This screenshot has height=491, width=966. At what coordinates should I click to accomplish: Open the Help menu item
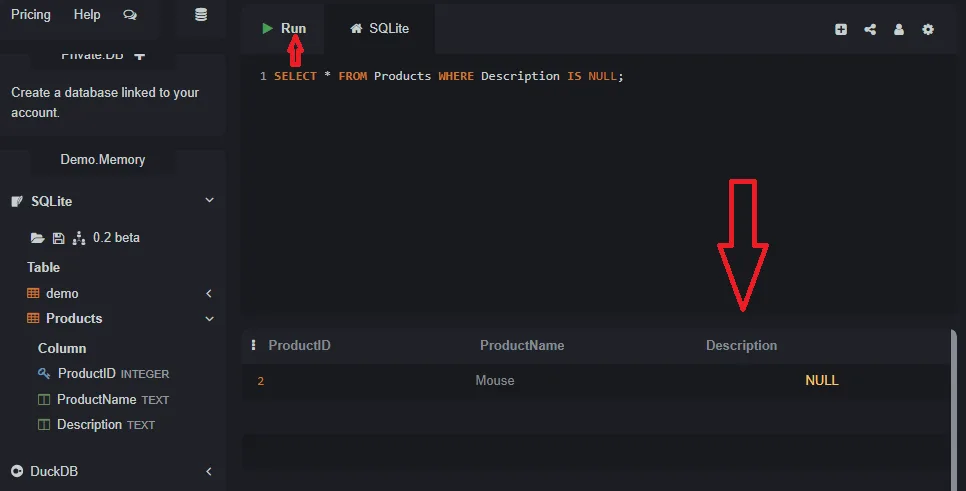[x=87, y=15]
